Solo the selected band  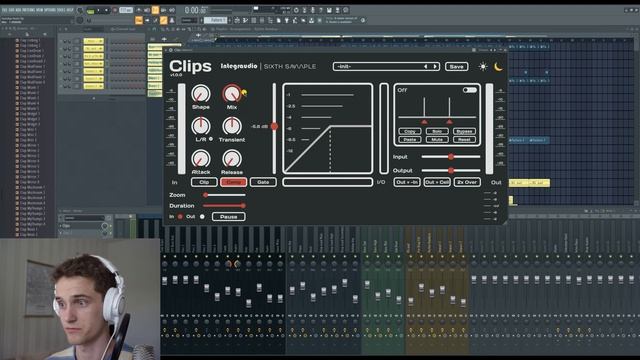437,131
